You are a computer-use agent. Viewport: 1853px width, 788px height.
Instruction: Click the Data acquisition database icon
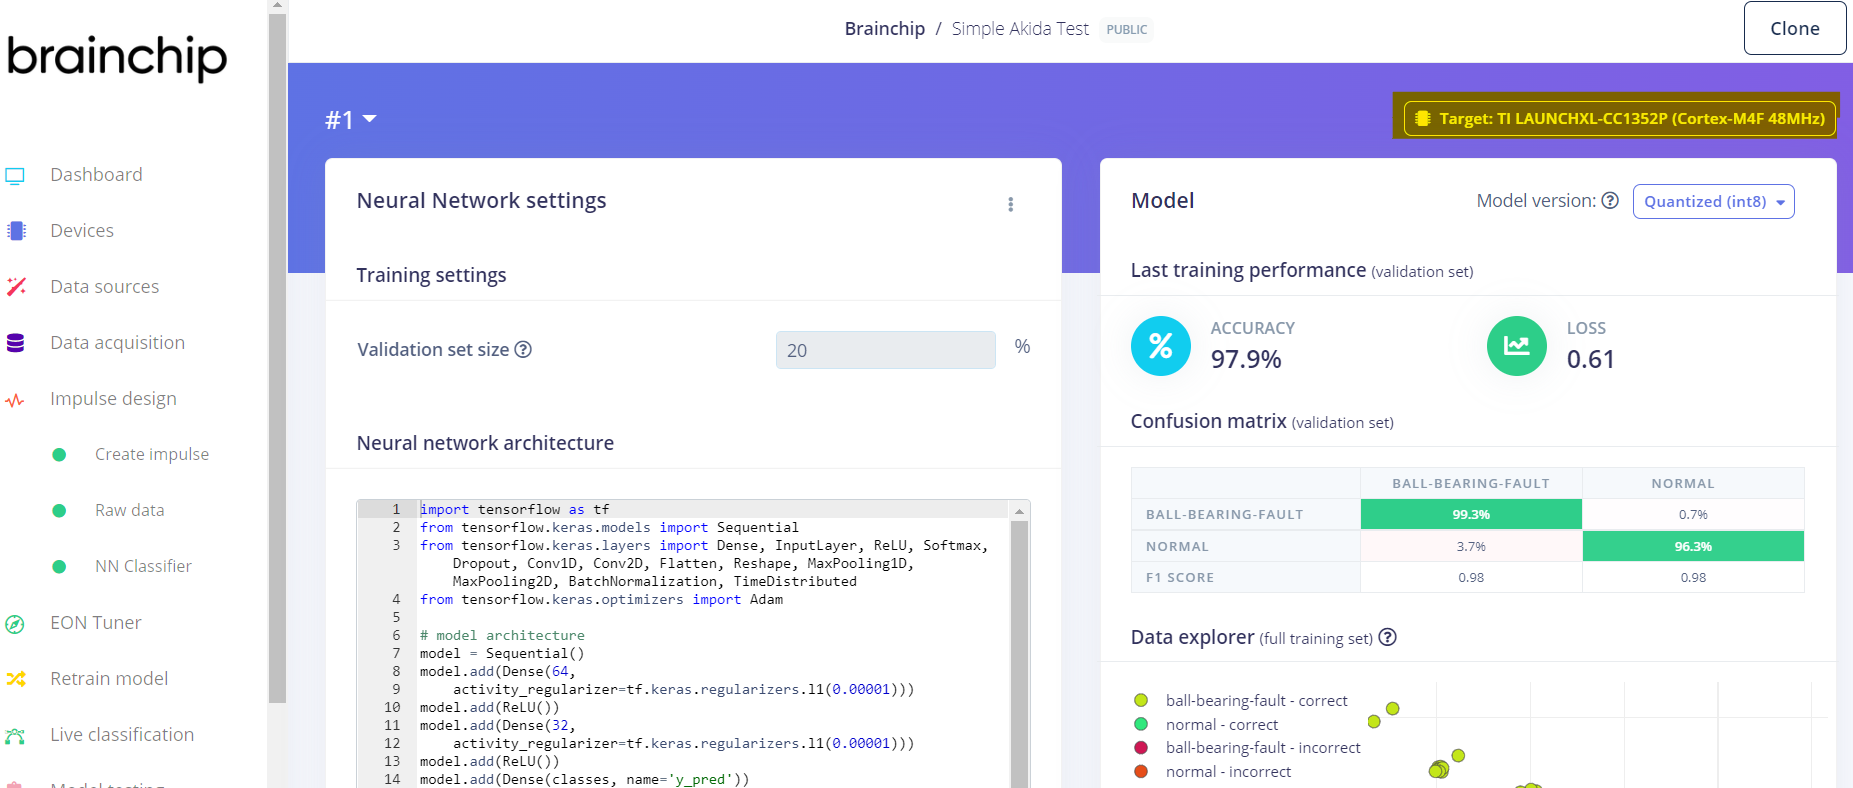click(15, 343)
